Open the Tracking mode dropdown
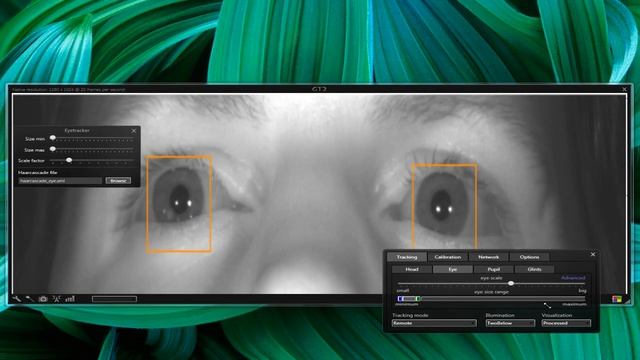Image resolution: width=640 pixels, height=360 pixels. (x=434, y=323)
